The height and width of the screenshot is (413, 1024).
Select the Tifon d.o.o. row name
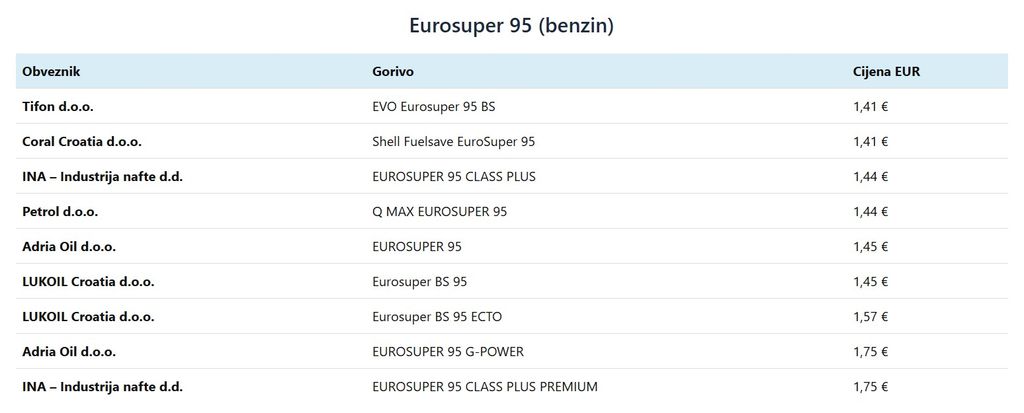pos(57,107)
